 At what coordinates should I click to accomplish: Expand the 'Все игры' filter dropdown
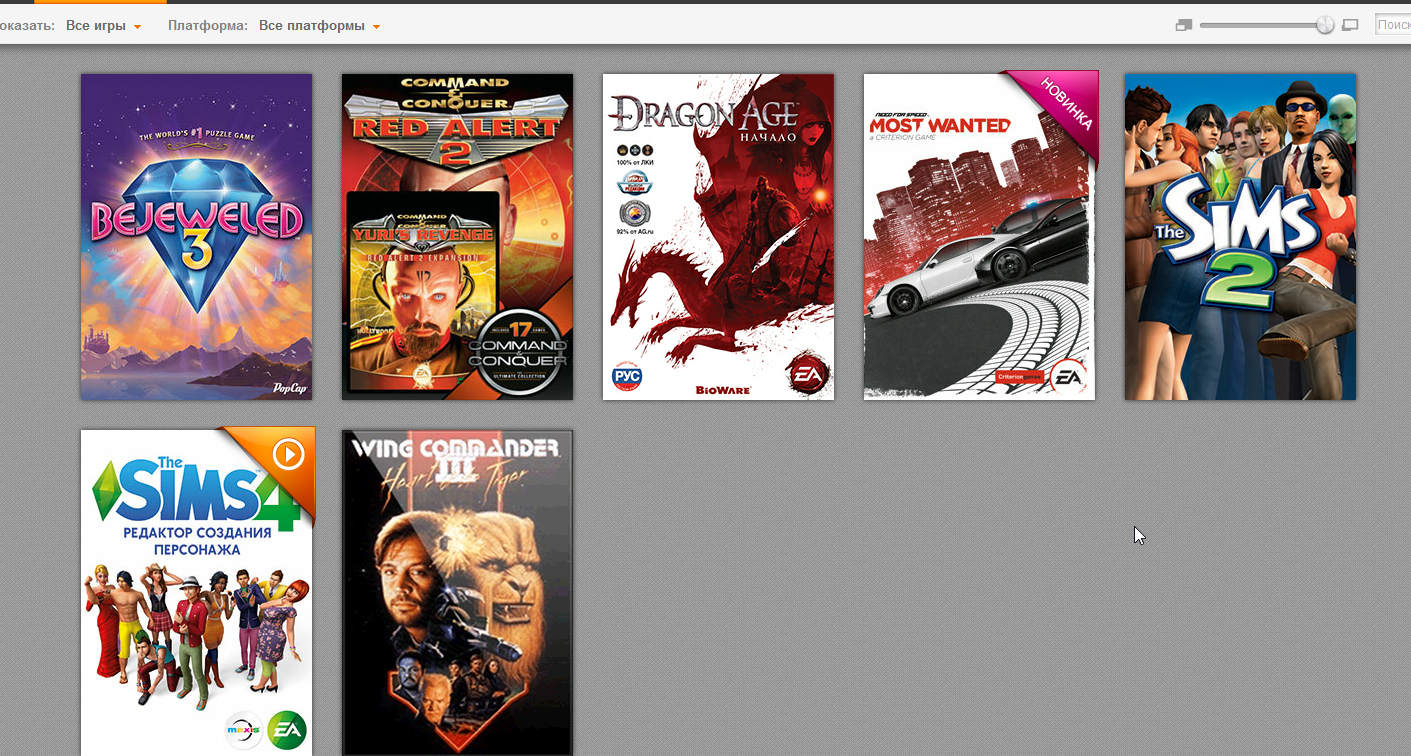(x=103, y=26)
